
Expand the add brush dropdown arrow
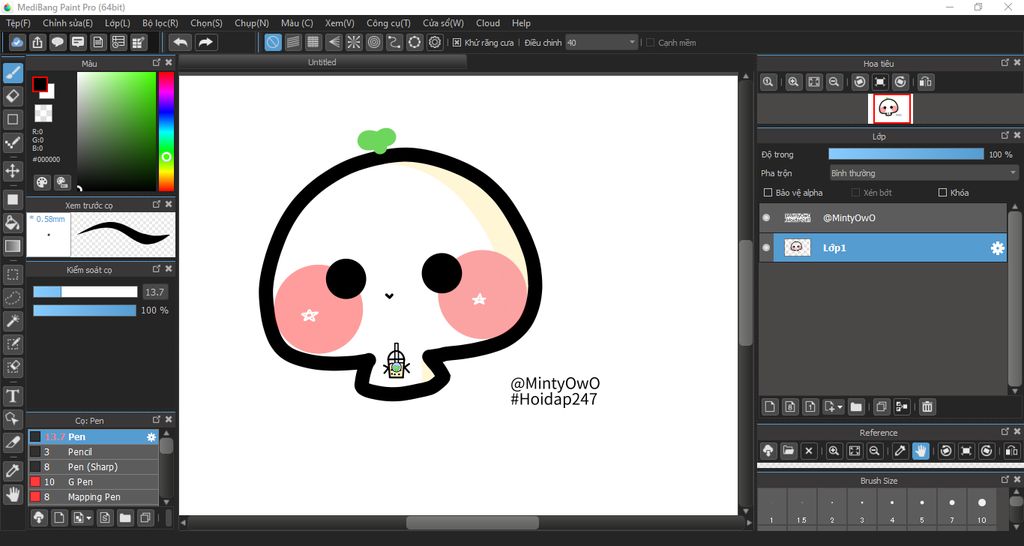(89, 519)
